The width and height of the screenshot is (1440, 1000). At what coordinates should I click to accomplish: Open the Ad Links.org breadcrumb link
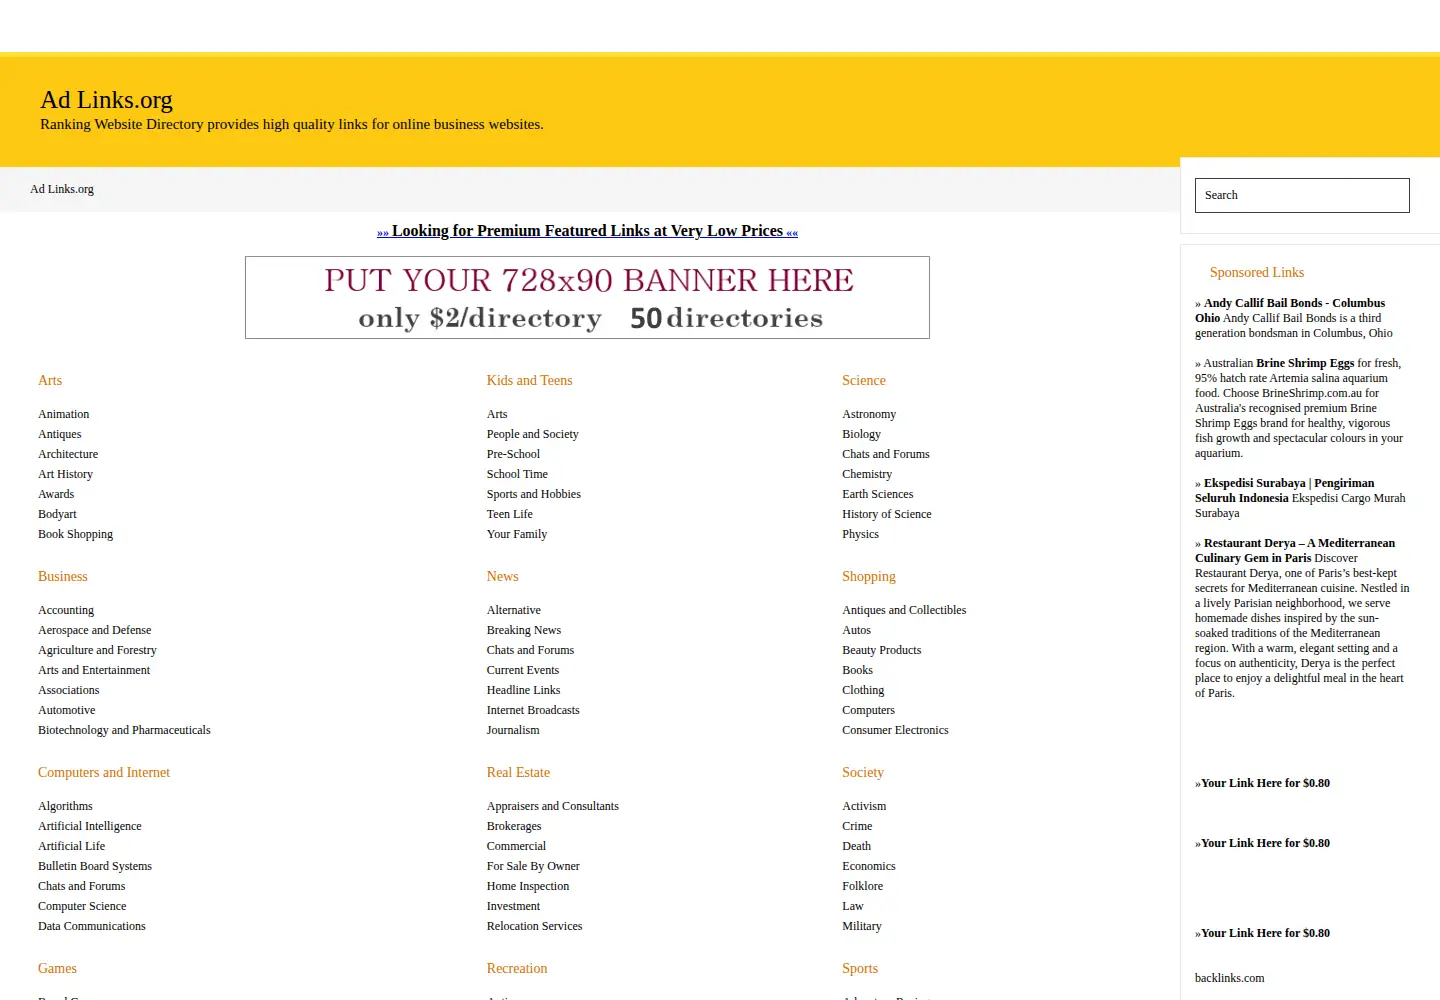click(62, 189)
